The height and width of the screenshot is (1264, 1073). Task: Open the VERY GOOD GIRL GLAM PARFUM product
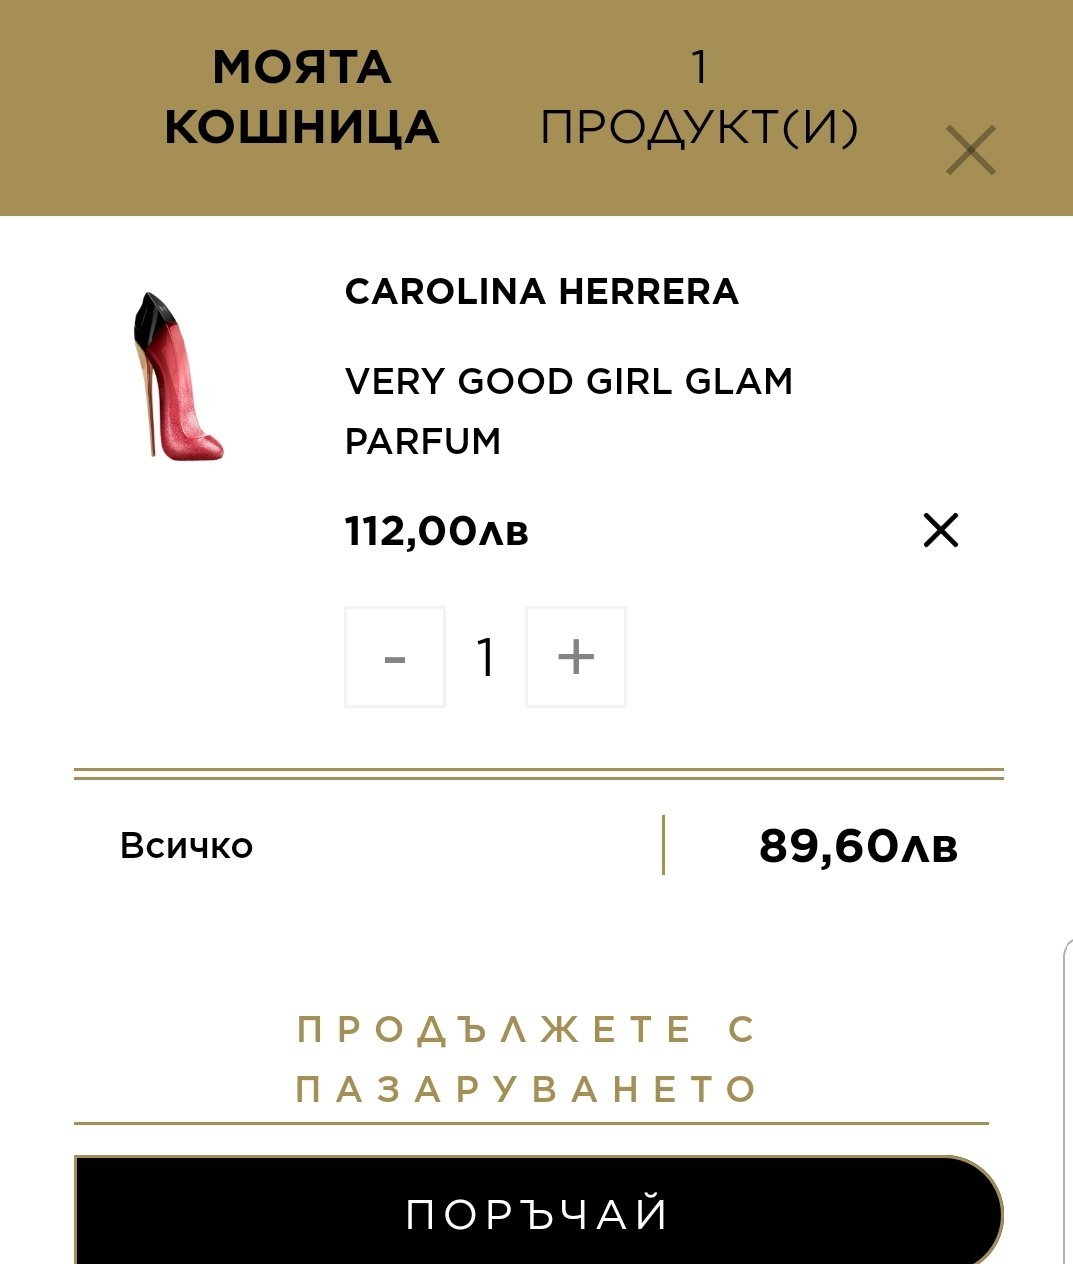(x=568, y=410)
